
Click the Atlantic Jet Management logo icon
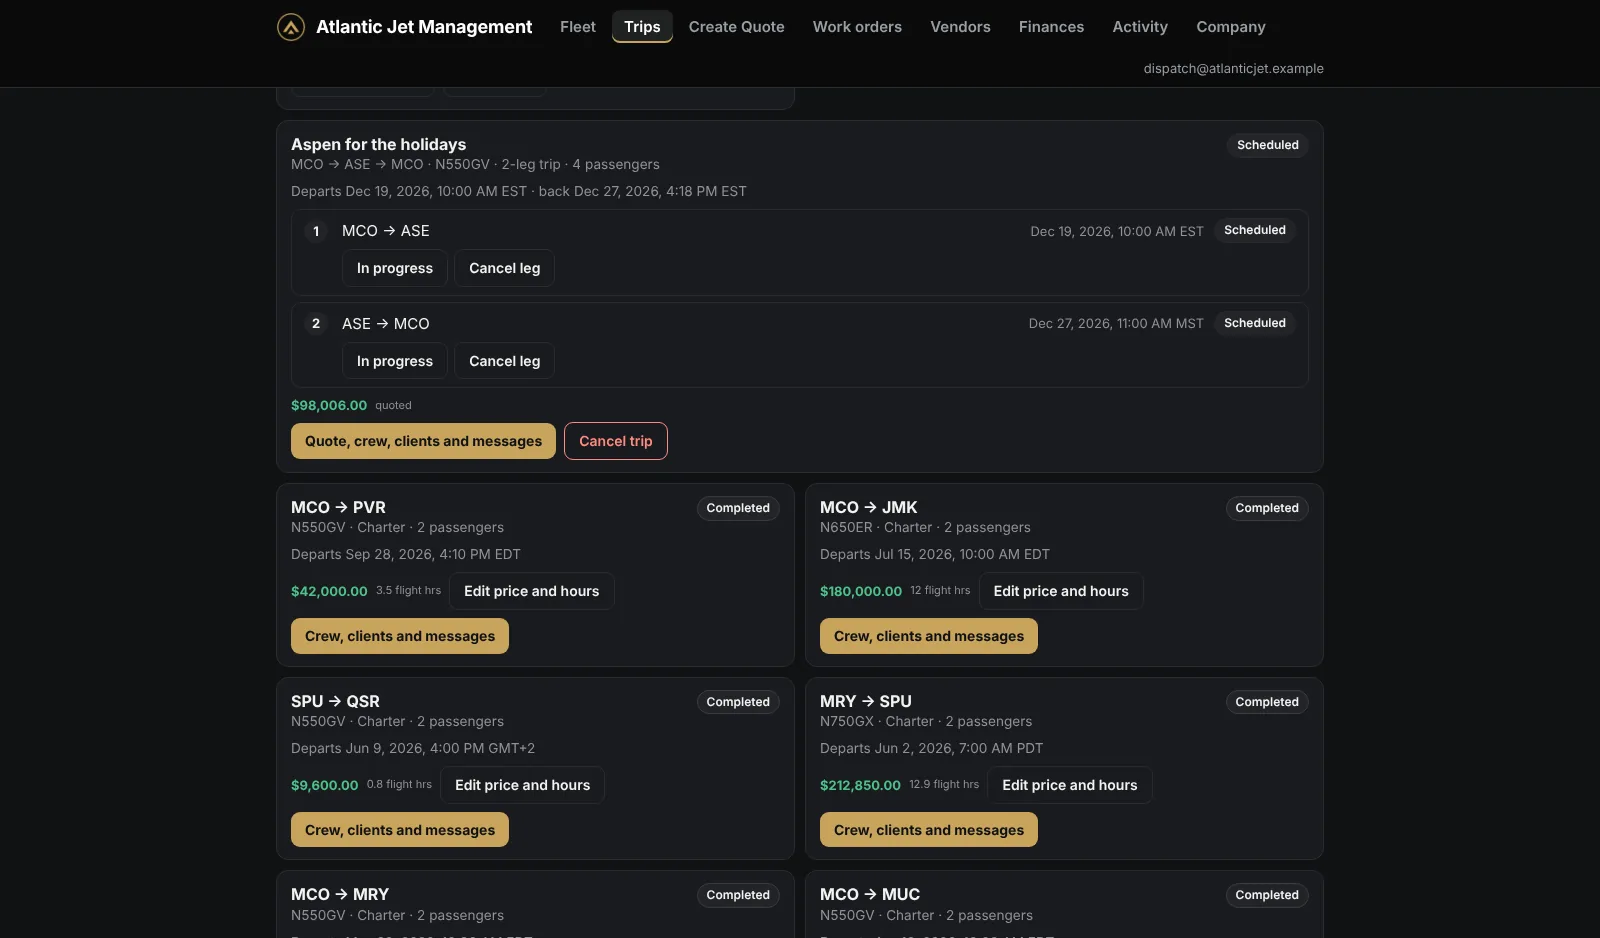291,27
